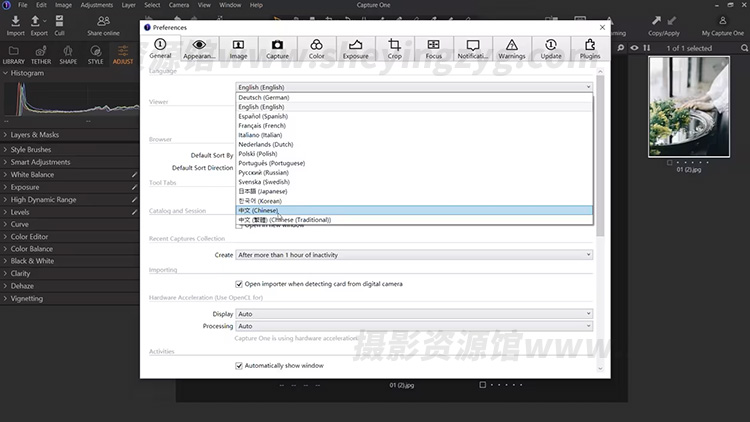Select the Focus preferences icon
Screen dimensions: 750x422
tap(433, 49)
